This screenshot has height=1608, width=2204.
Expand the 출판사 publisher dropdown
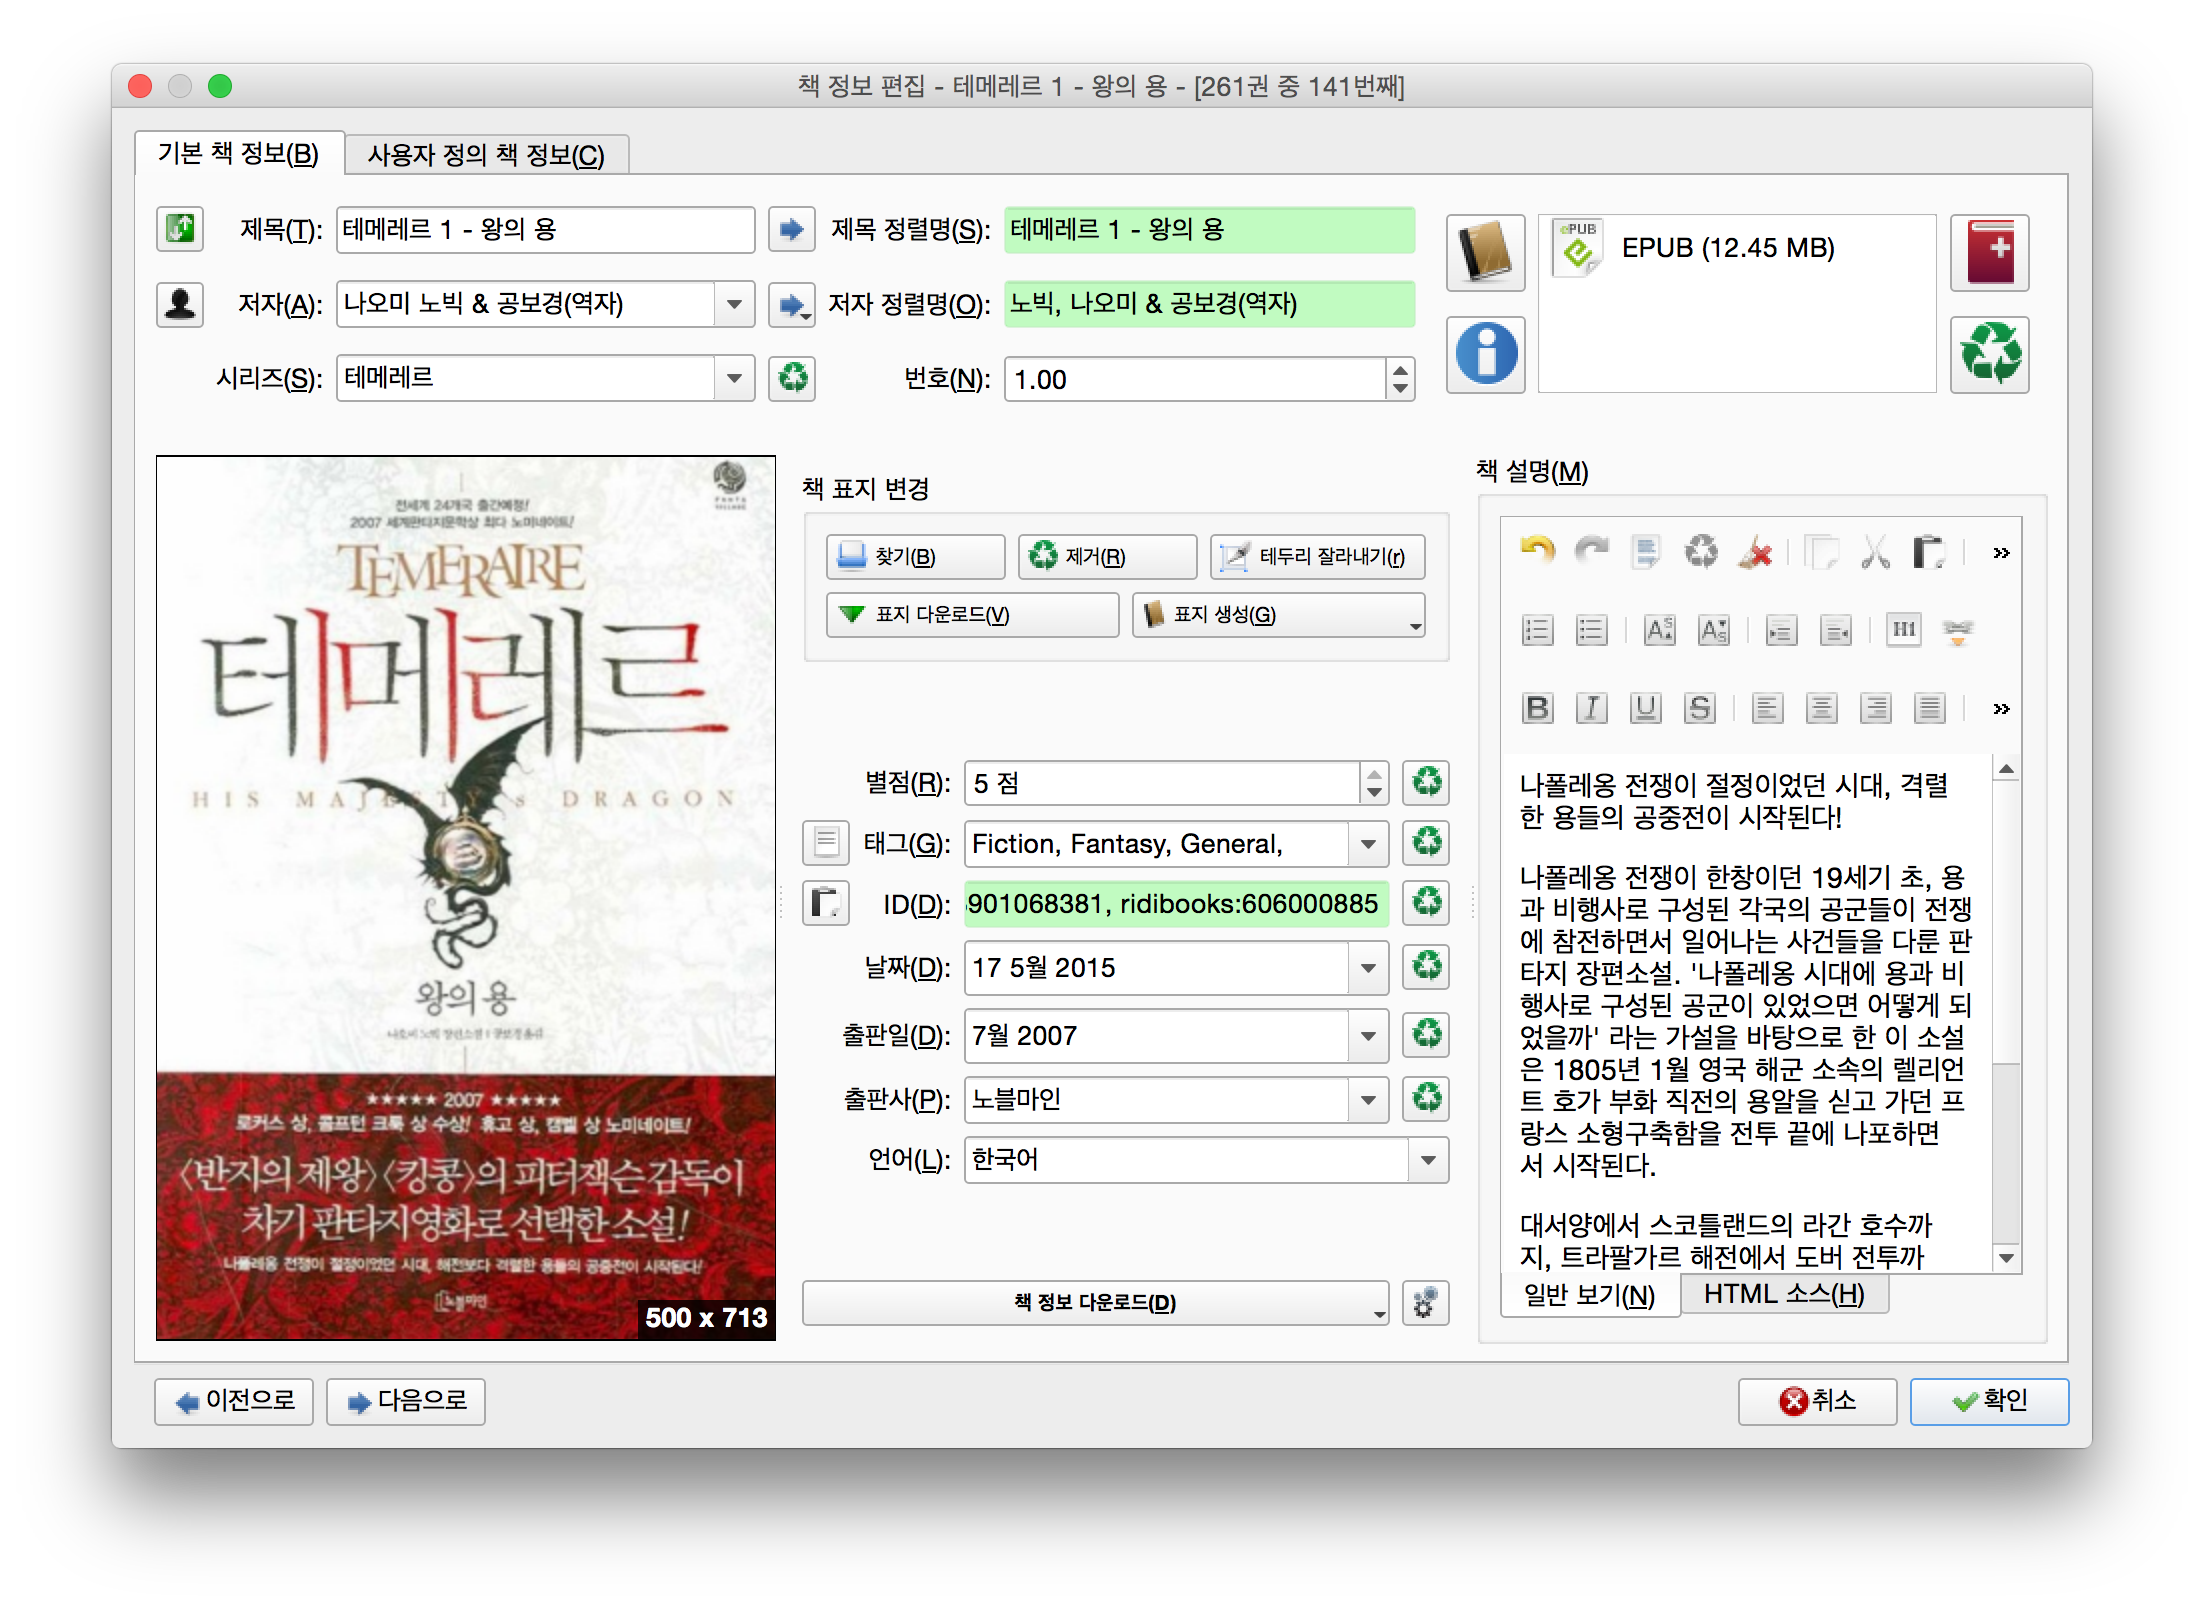1368,1100
